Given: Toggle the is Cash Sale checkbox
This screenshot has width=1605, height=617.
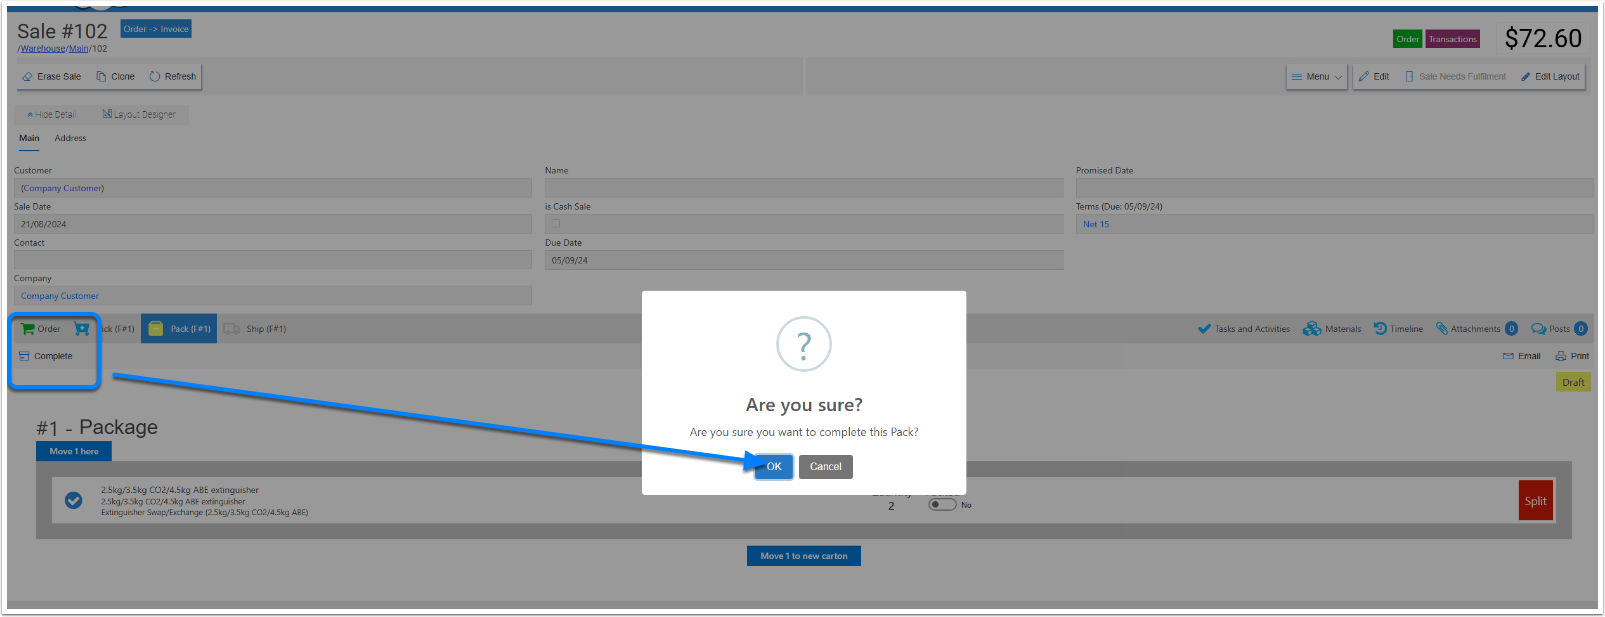Looking at the screenshot, I should click(x=556, y=224).
